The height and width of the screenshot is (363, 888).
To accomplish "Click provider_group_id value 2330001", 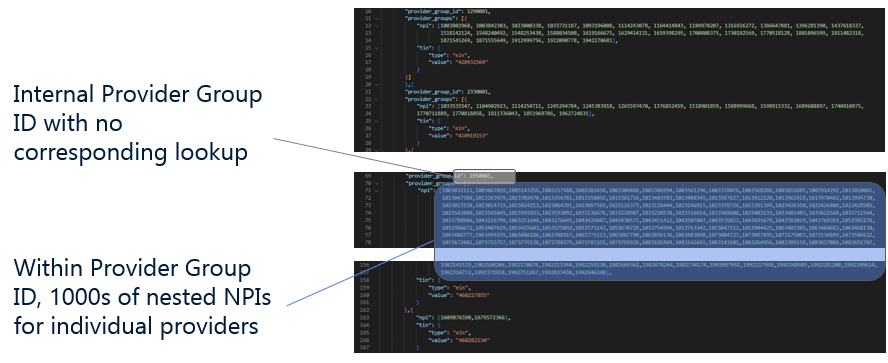I will (x=477, y=91).
